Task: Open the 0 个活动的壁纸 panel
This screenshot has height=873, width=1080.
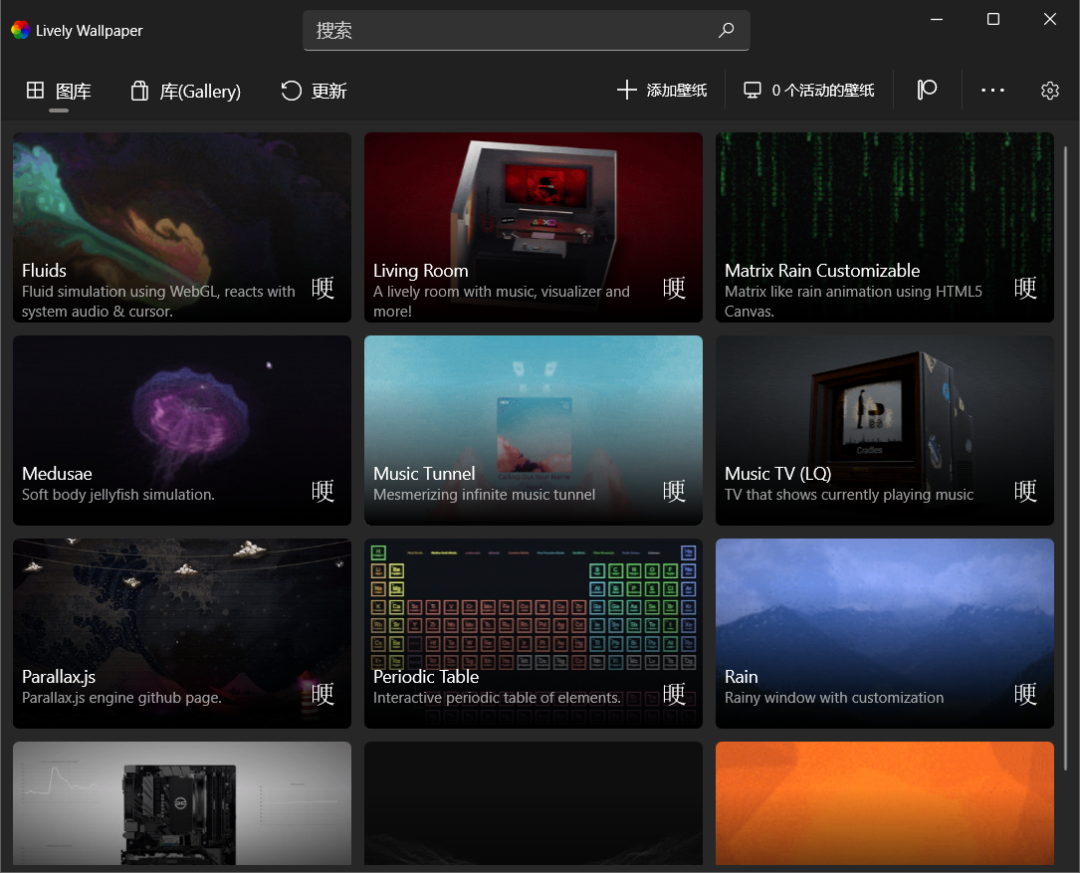Action: [x=809, y=90]
